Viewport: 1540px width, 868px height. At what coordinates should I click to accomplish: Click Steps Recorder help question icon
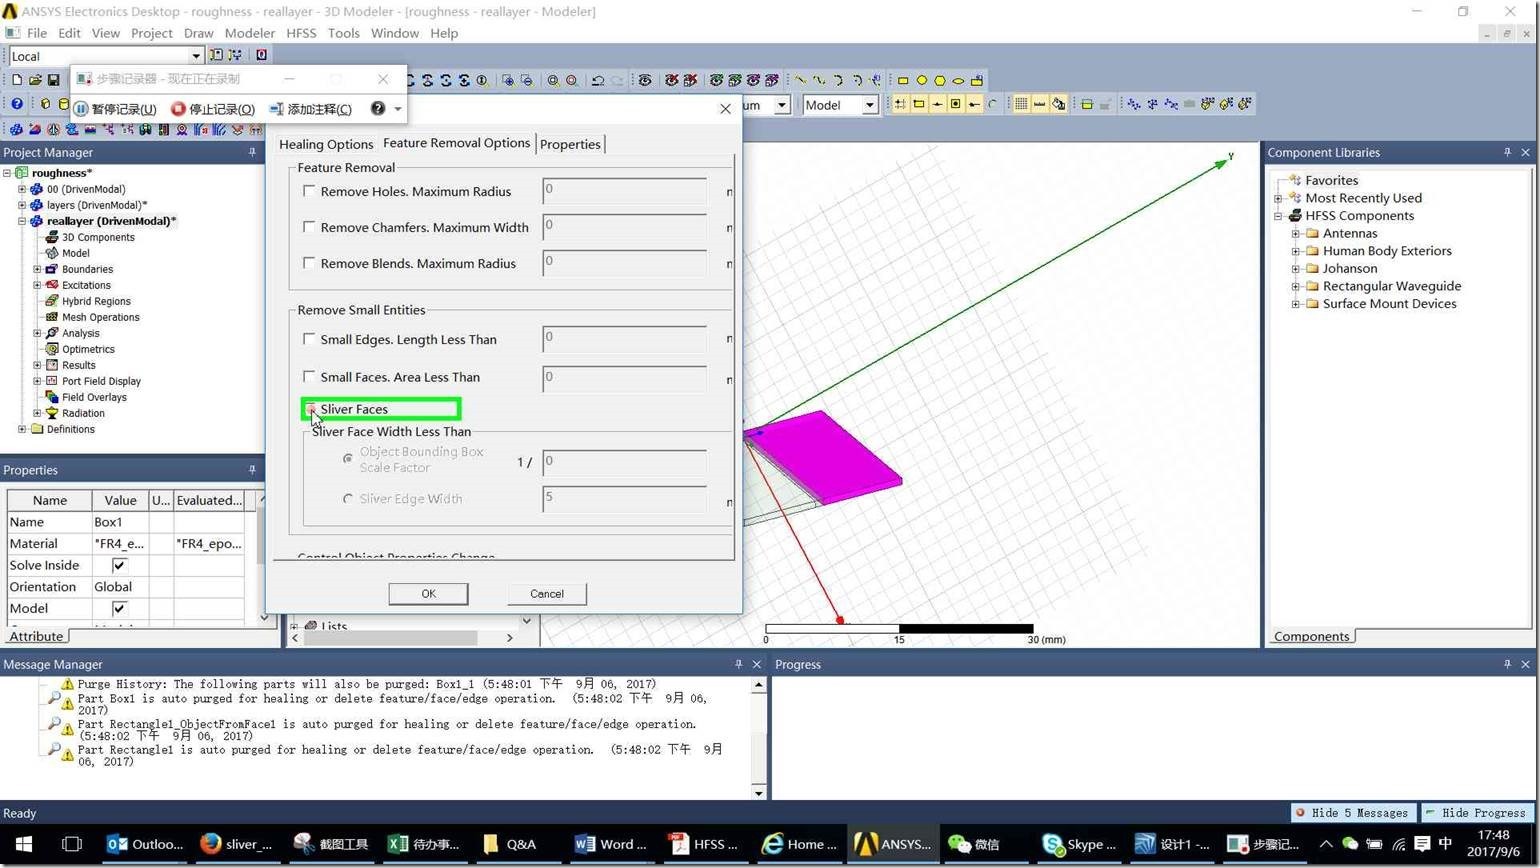[x=378, y=108]
